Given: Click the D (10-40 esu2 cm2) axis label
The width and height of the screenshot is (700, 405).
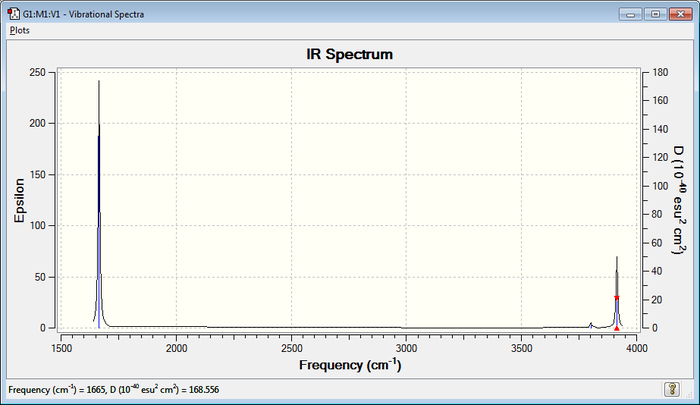Looking at the screenshot, I should [679, 200].
